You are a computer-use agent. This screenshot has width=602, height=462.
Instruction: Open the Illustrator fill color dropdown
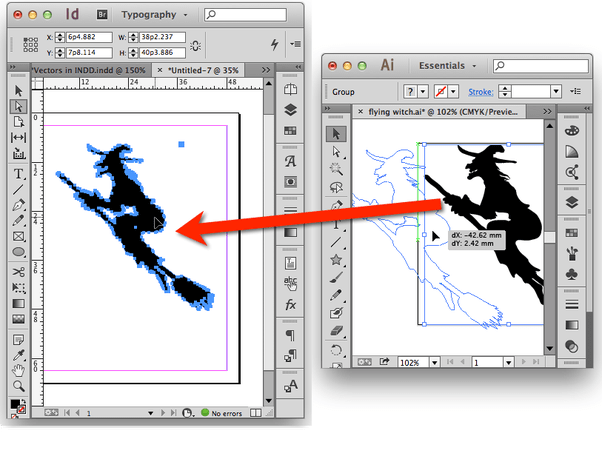pos(423,92)
